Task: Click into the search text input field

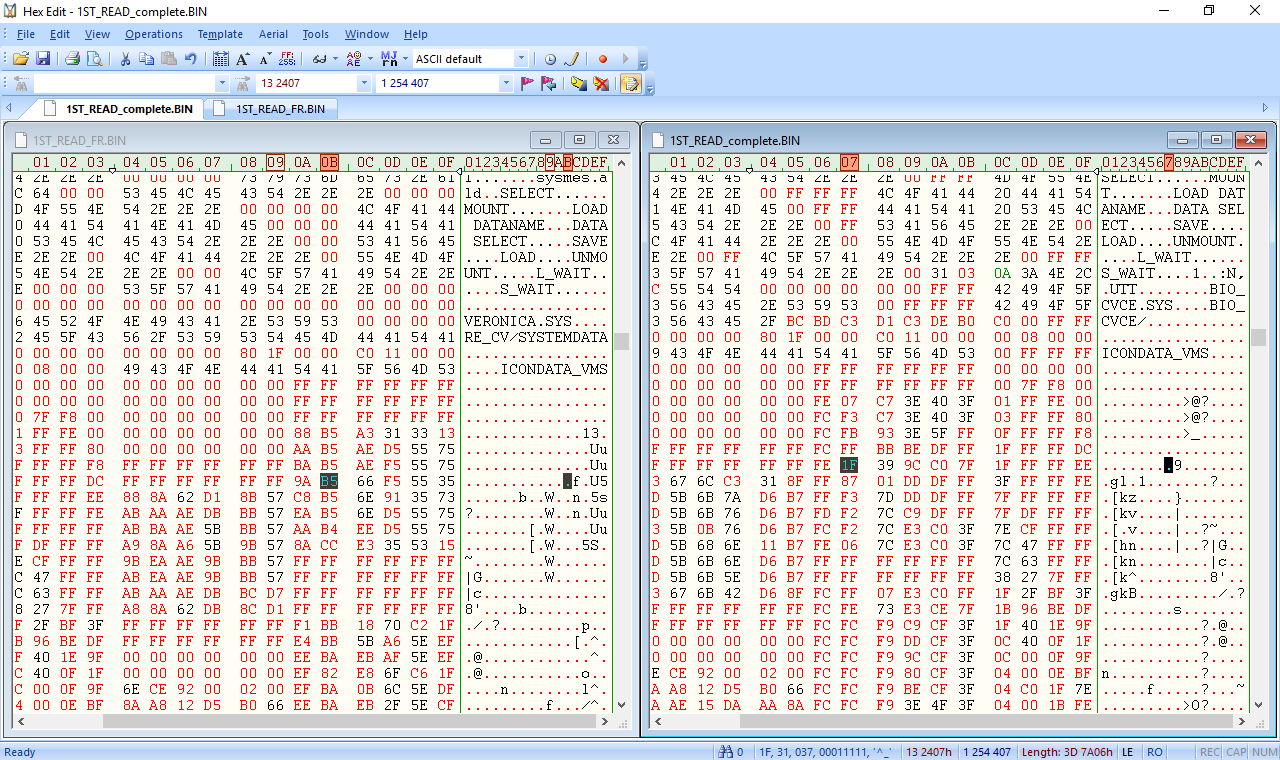Action: [123, 83]
